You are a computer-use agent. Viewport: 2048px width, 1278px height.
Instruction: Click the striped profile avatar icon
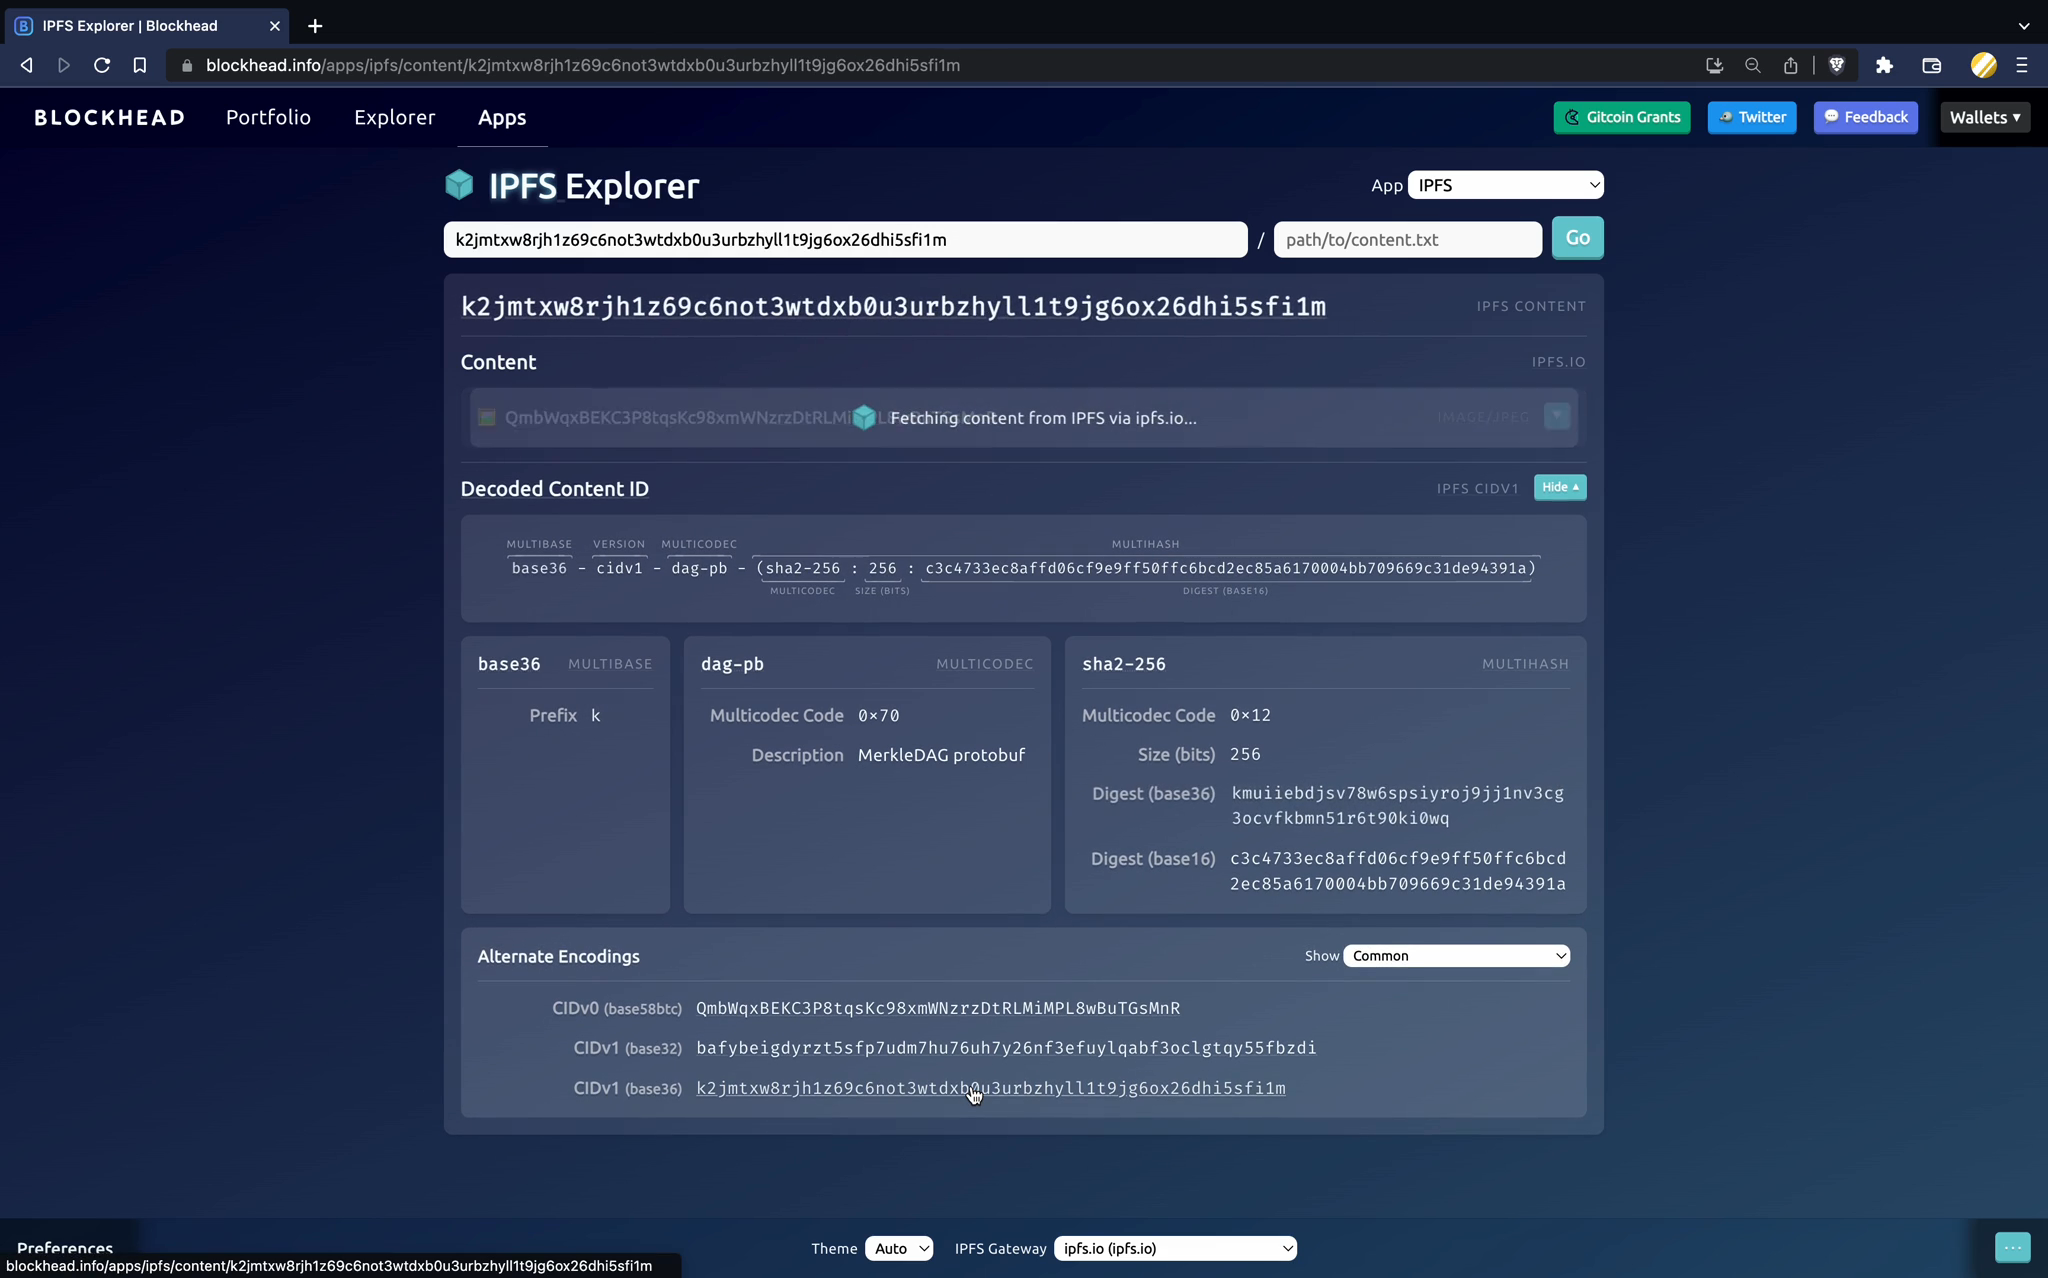(x=1984, y=65)
